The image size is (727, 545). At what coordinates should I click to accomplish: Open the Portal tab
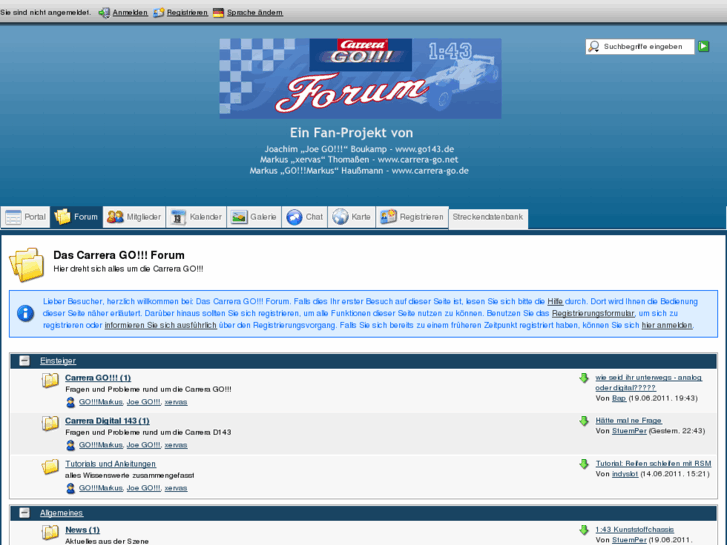tap(26, 217)
